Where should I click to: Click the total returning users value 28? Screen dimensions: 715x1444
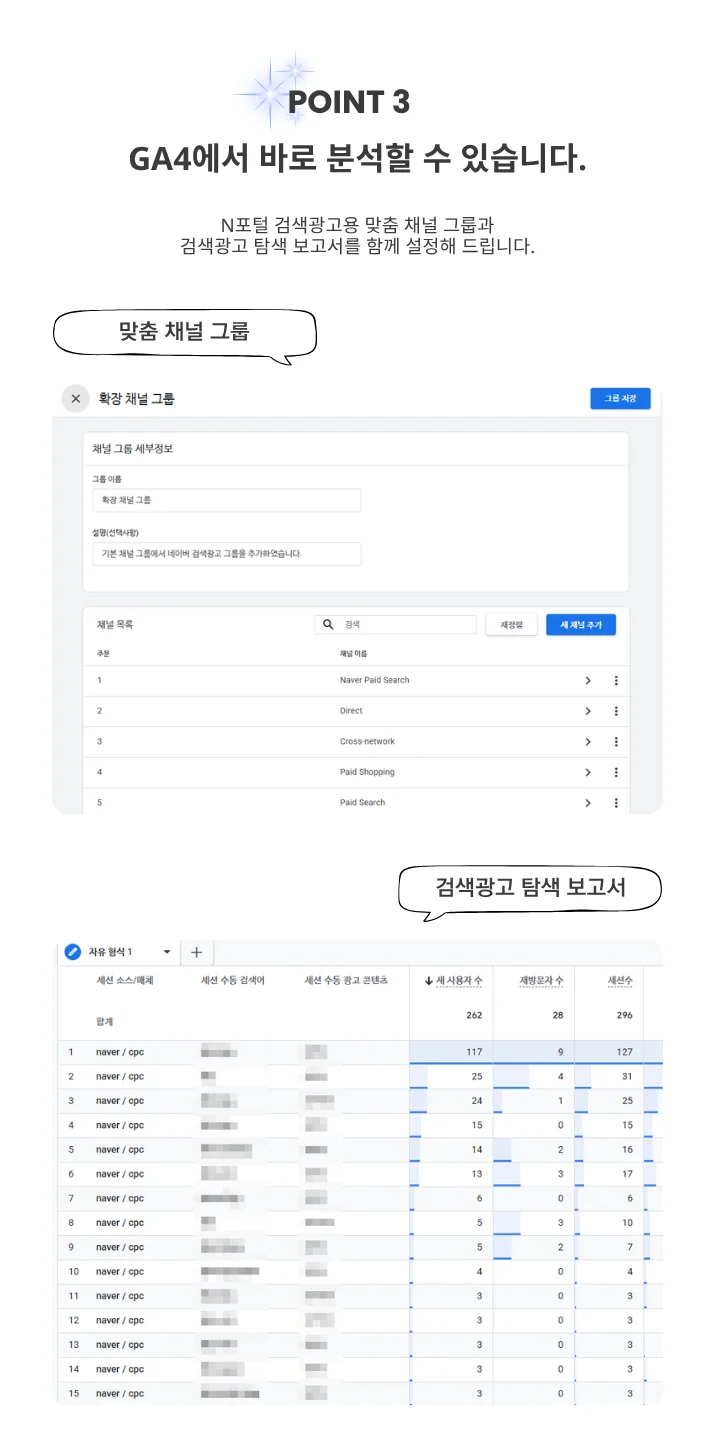(x=558, y=1015)
